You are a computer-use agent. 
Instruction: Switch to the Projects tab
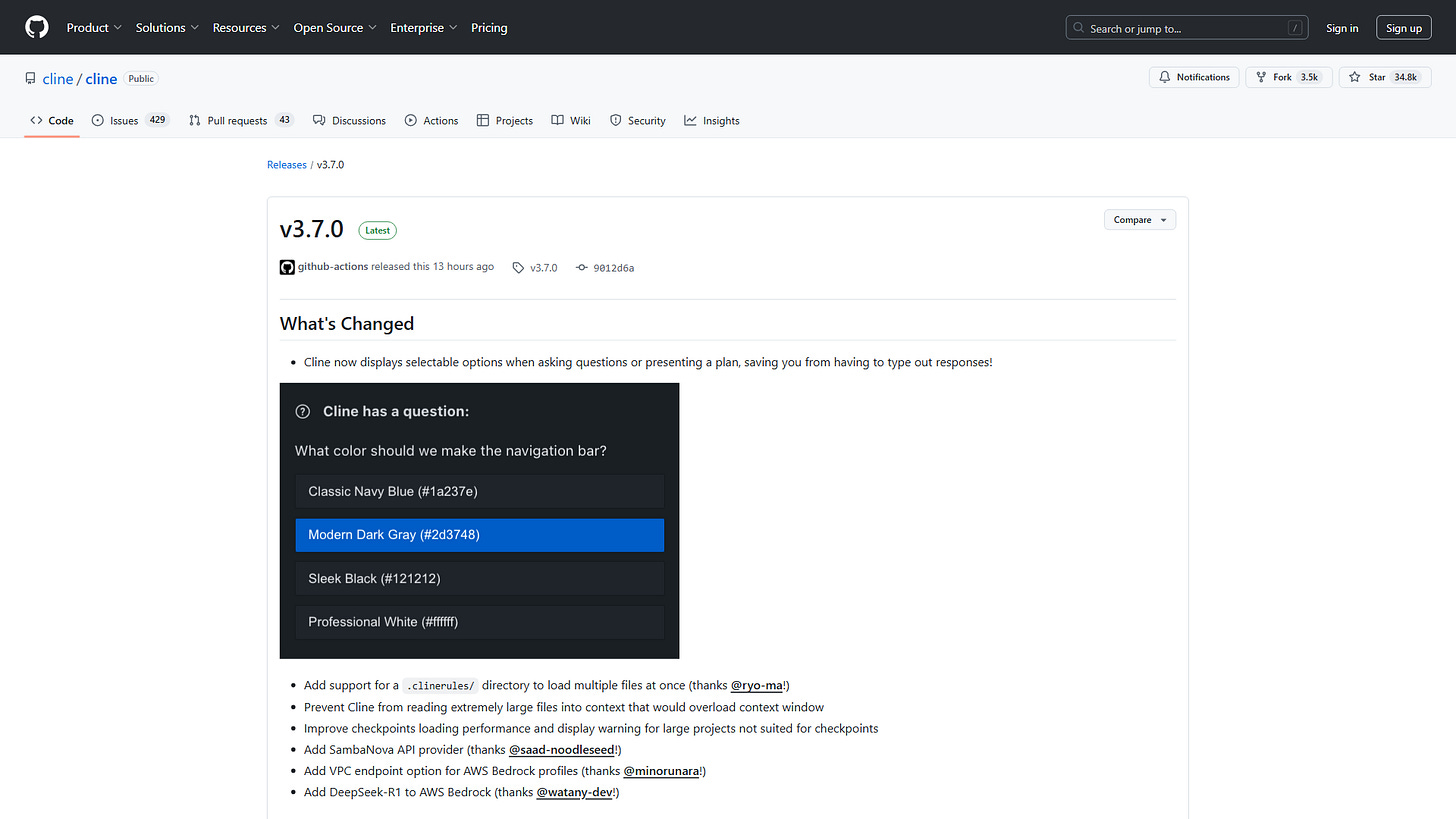[504, 120]
